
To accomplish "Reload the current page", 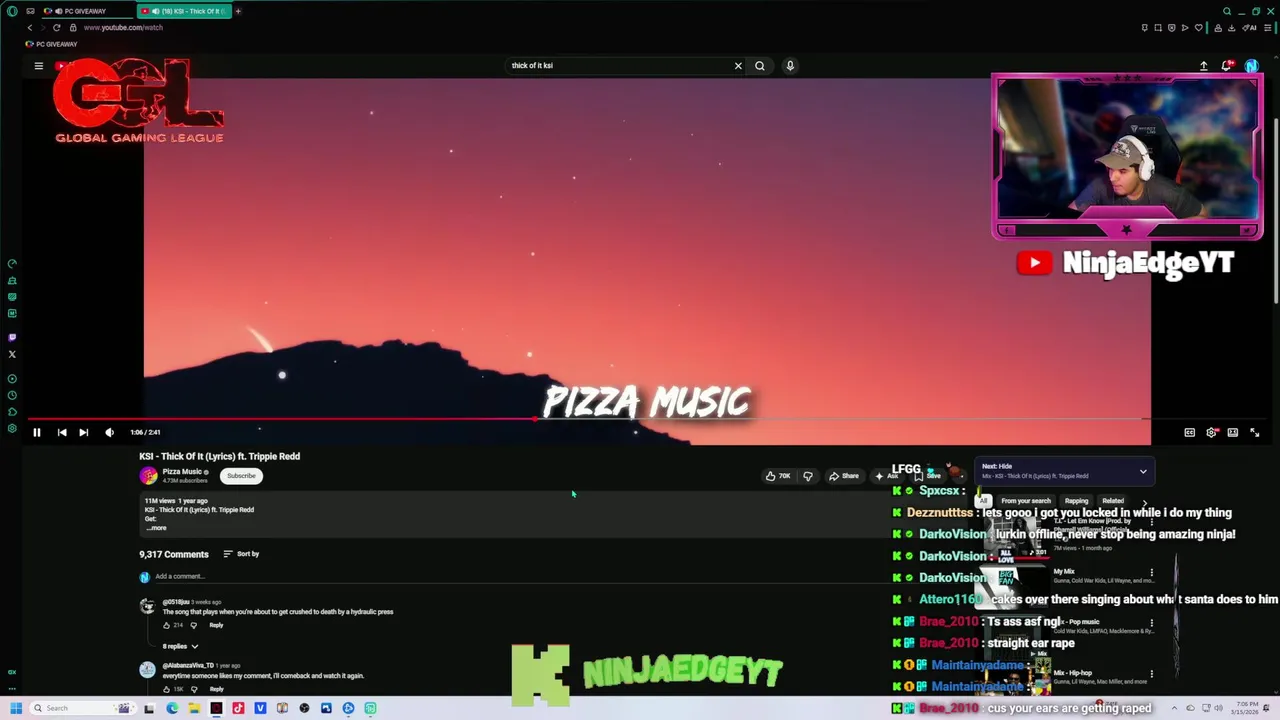I will click(x=56, y=28).
